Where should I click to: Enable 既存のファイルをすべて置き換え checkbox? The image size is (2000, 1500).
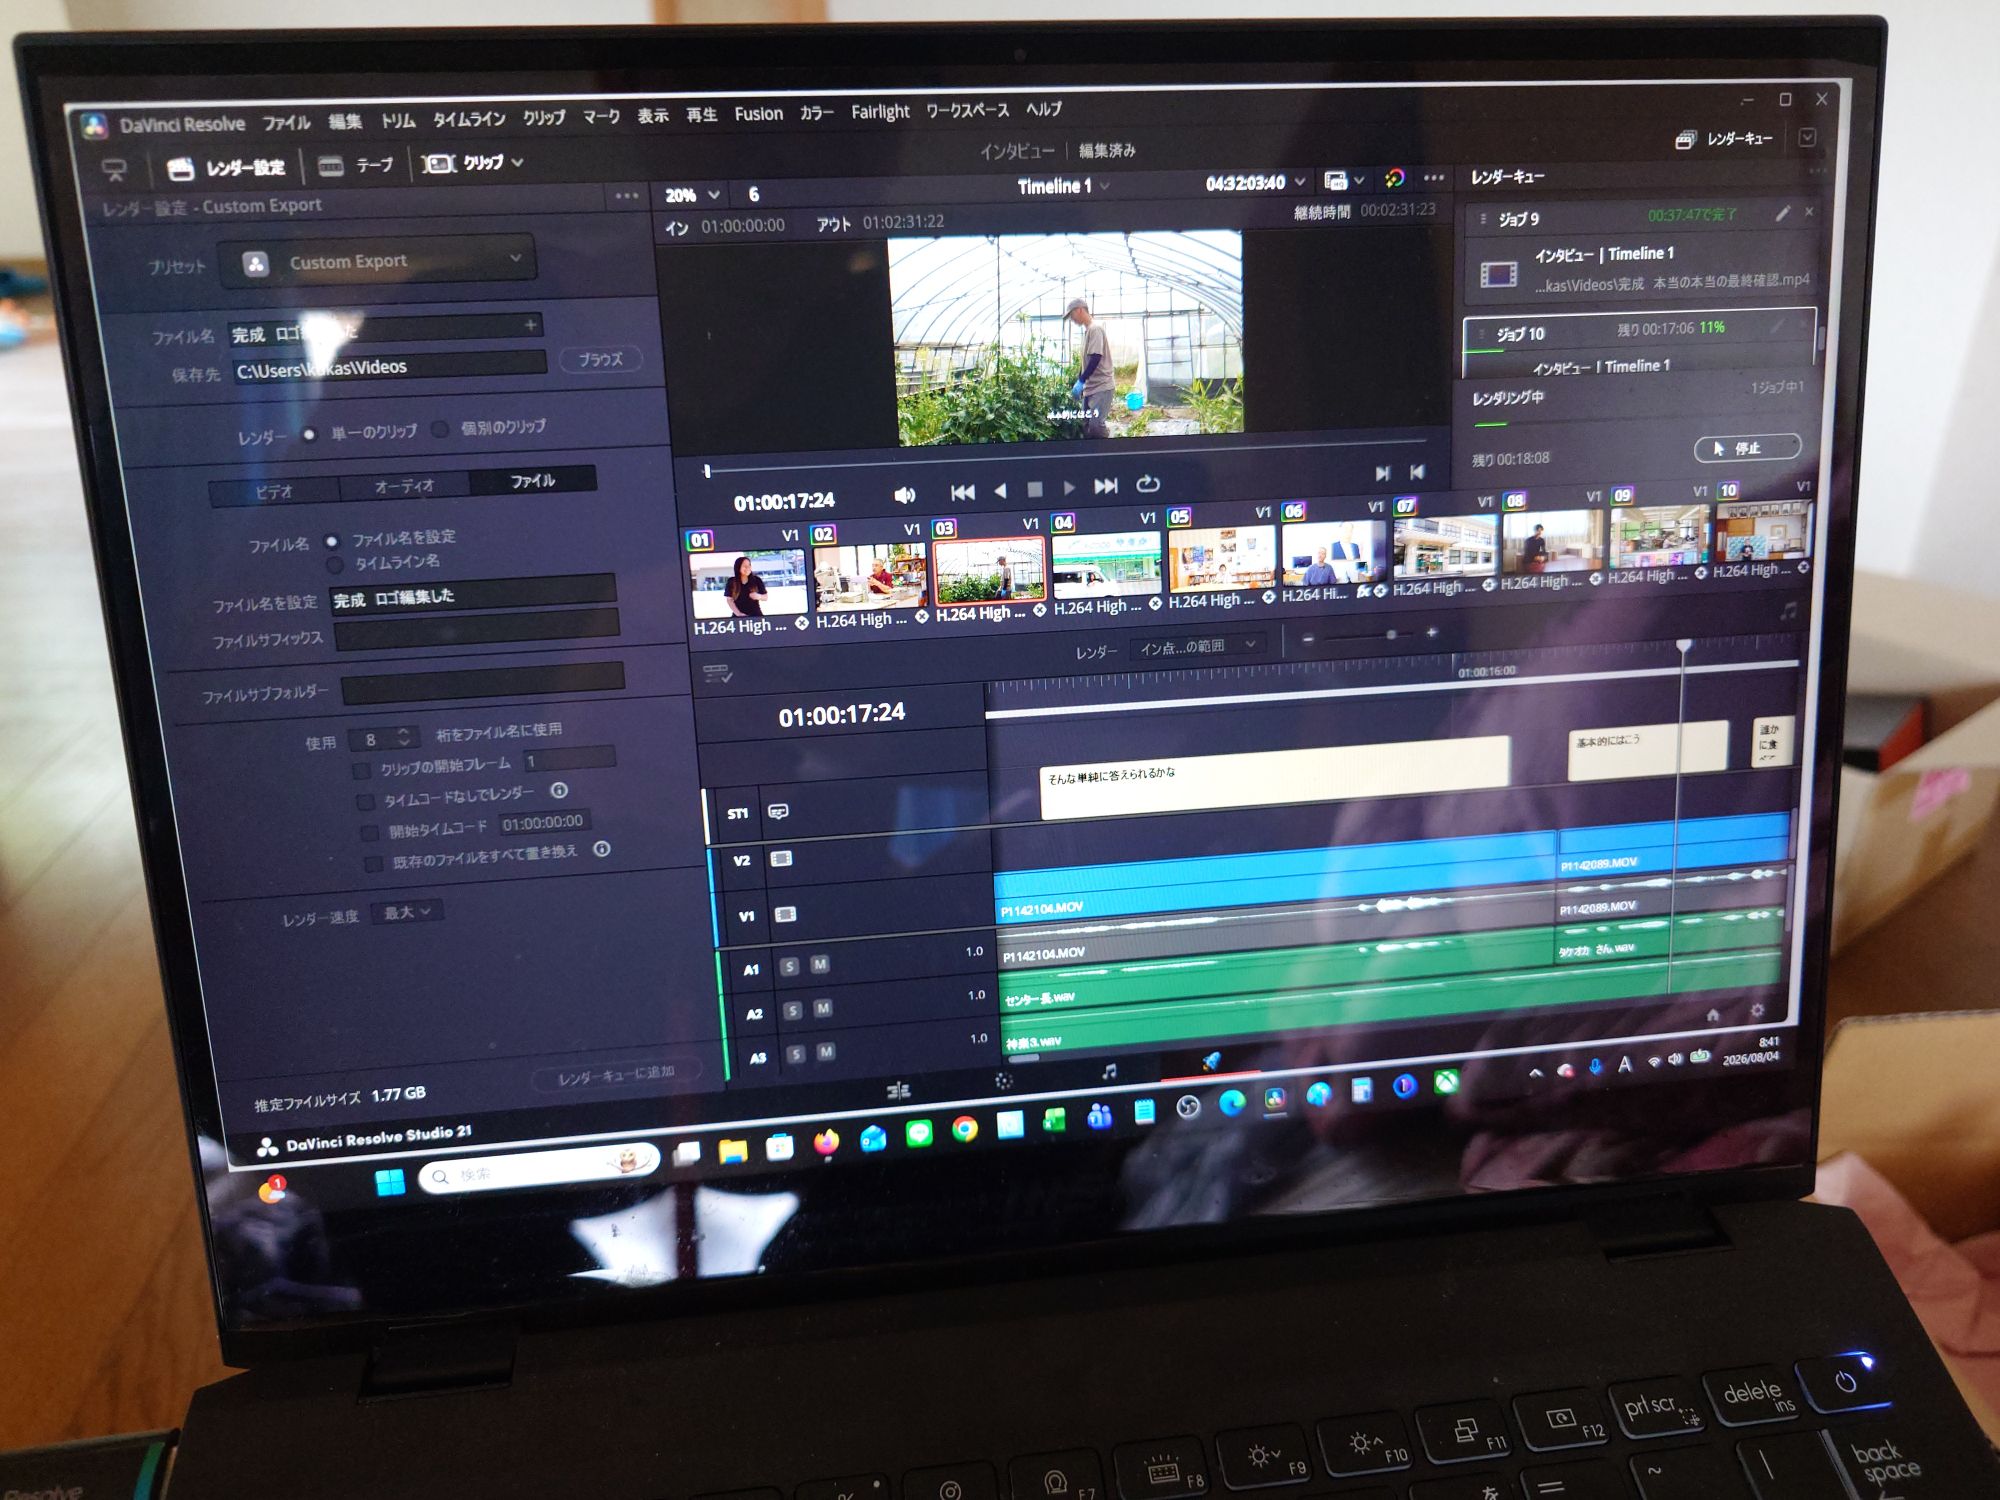pyautogui.click(x=373, y=863)
